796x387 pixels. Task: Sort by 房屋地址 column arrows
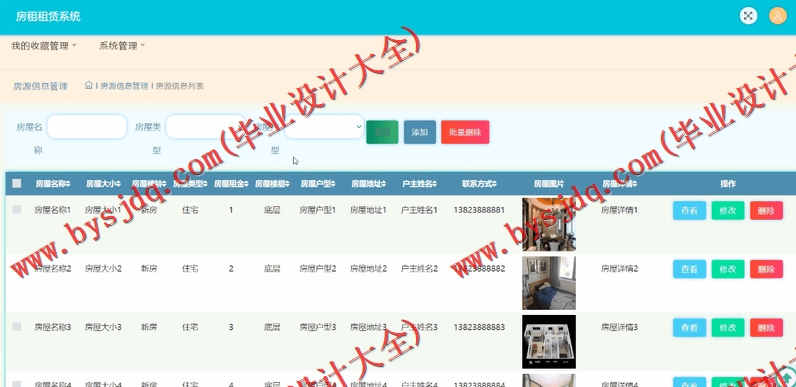[384, 184]
